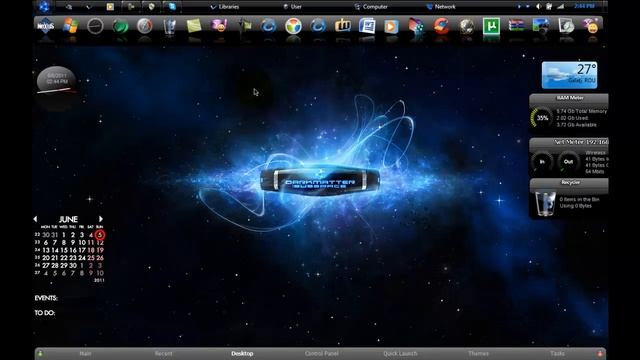The image size is (640, 360).
Task: Click the system tray clock time
Action: point(584,7)
